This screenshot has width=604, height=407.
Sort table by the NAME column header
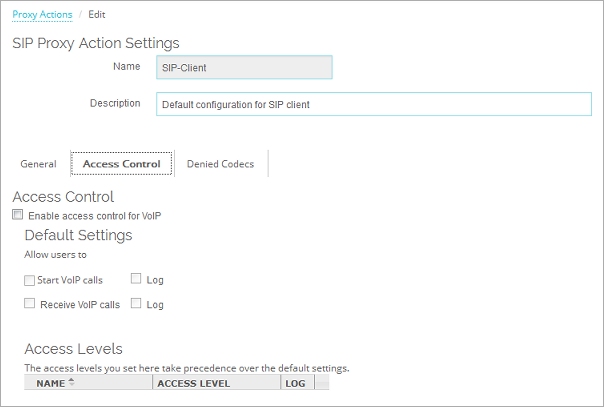tap(50, 383)
